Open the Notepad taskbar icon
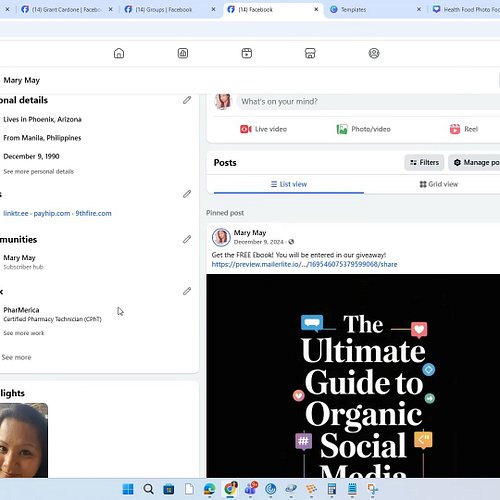 coord(352,489)
